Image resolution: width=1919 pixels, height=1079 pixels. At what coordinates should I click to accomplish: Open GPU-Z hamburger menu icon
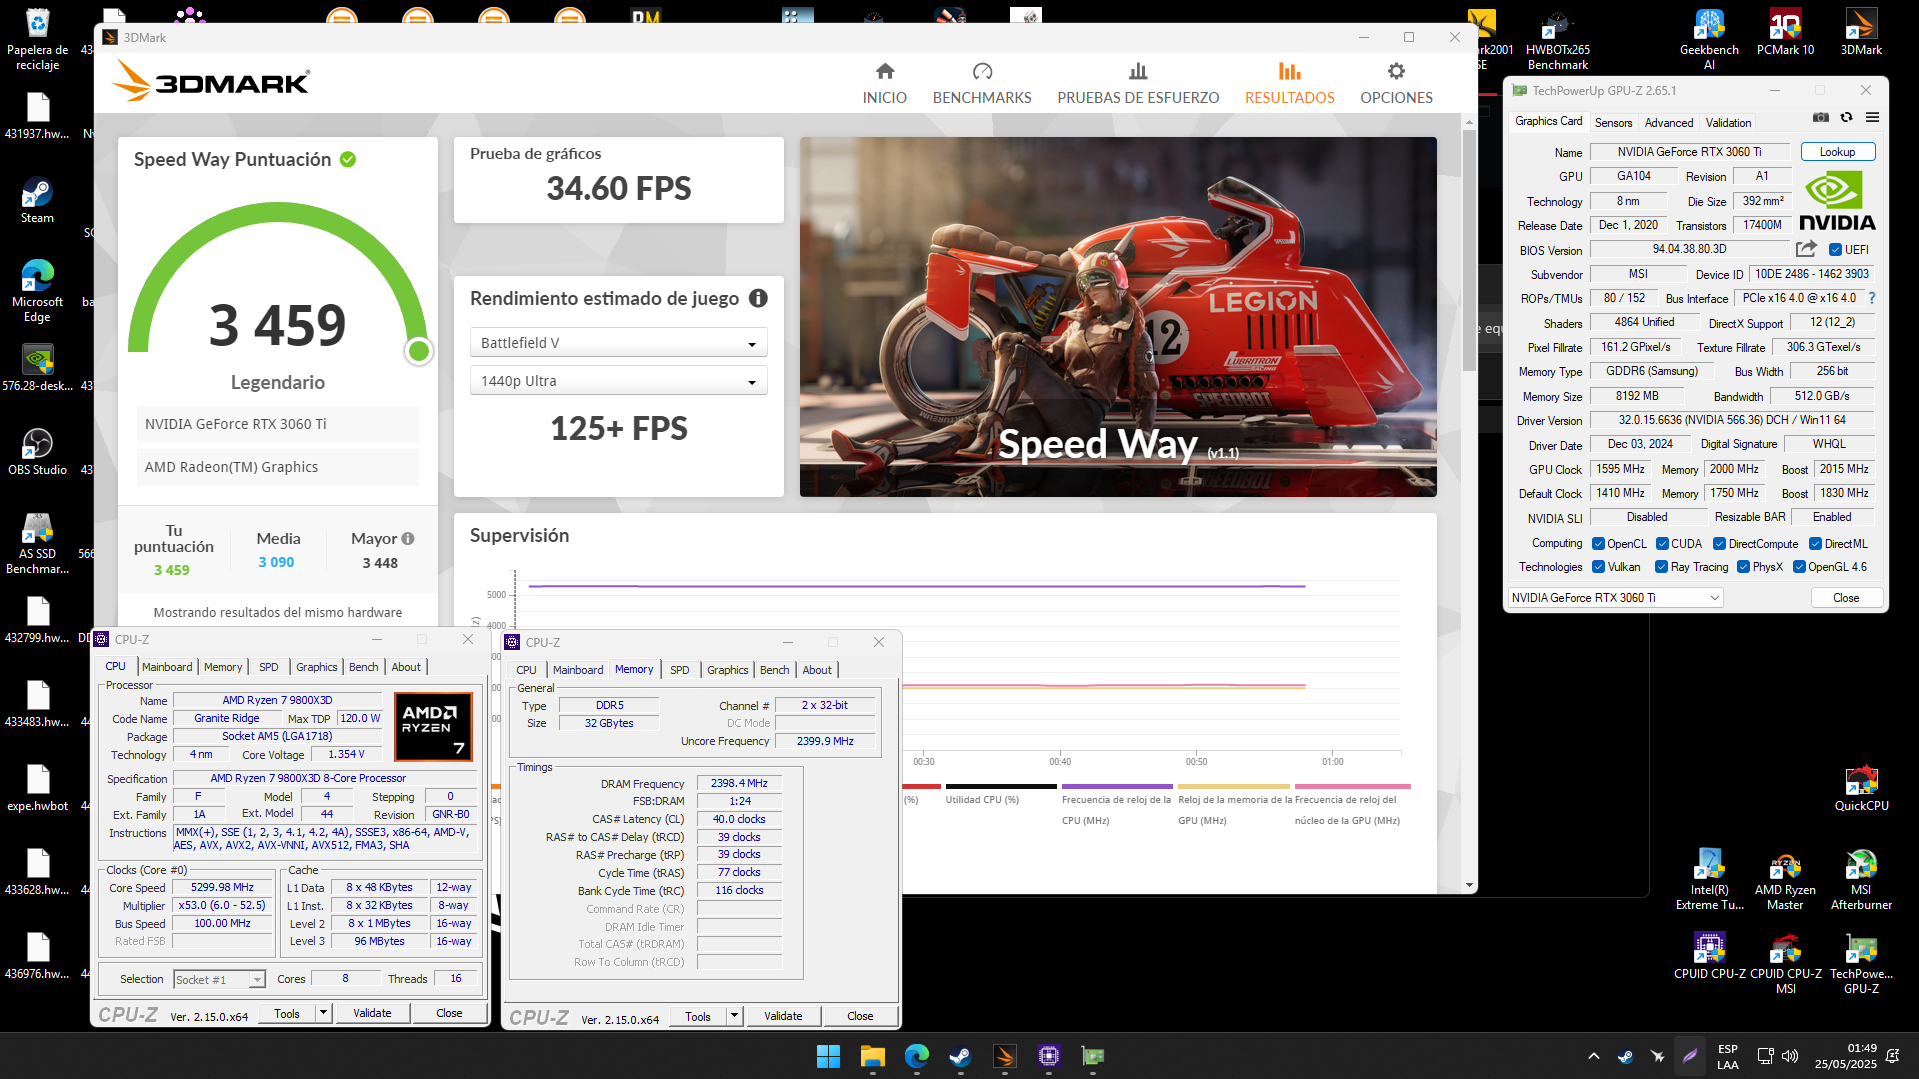(x=1872, y=117)
